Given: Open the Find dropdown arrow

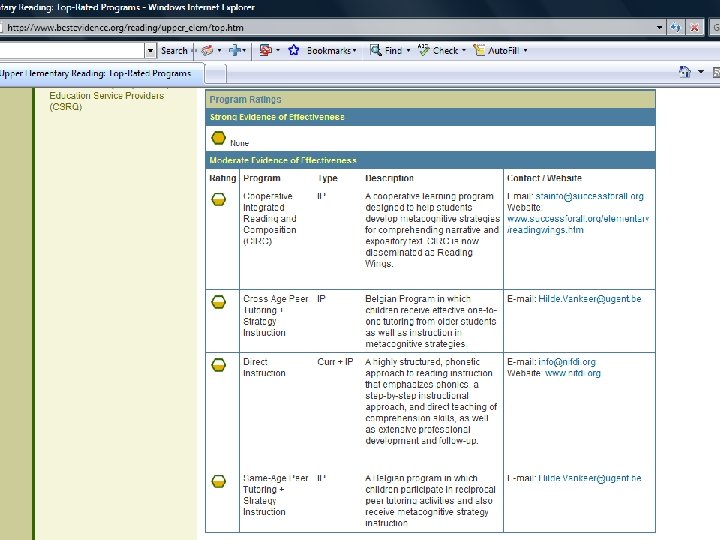Looking at the screenshot, I should point(408,51).
